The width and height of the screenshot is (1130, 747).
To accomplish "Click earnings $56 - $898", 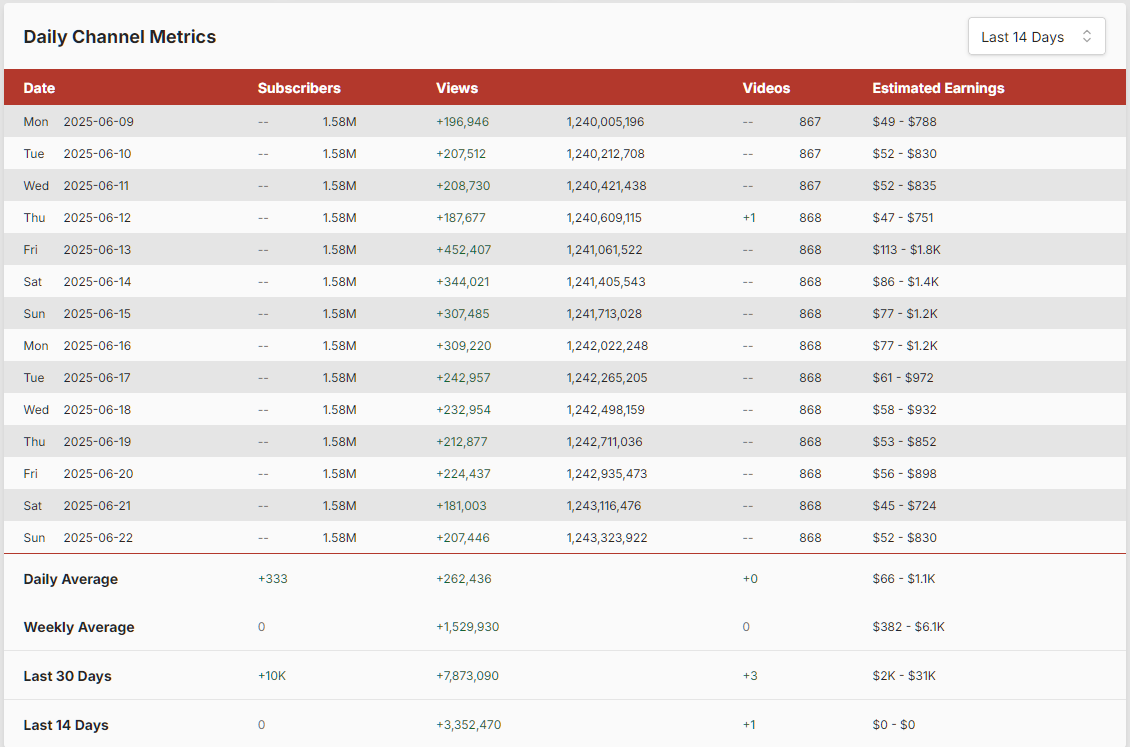I will pyautogui.click(x=904, y=474).
